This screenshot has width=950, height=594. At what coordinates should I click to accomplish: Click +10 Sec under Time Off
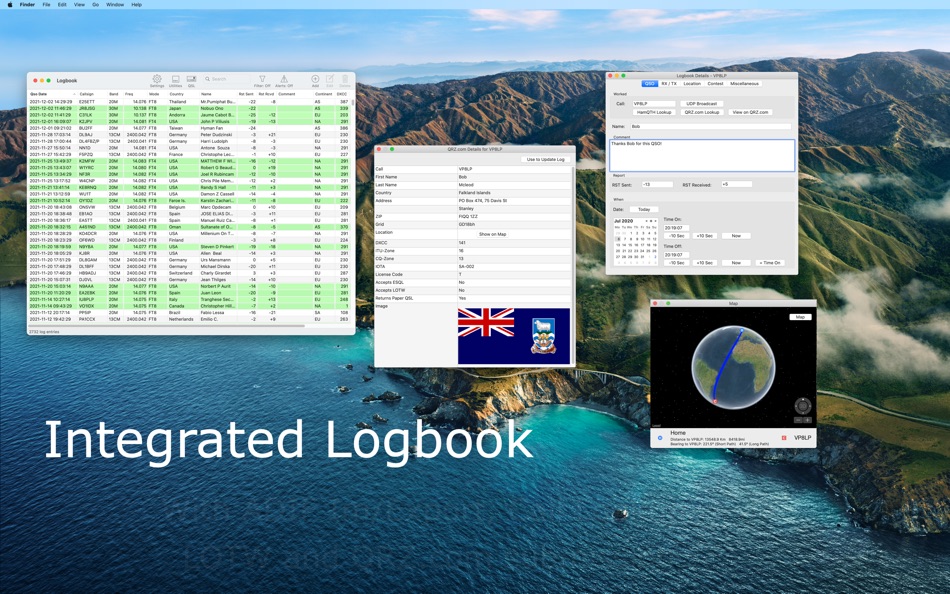(x=705, y=263)
